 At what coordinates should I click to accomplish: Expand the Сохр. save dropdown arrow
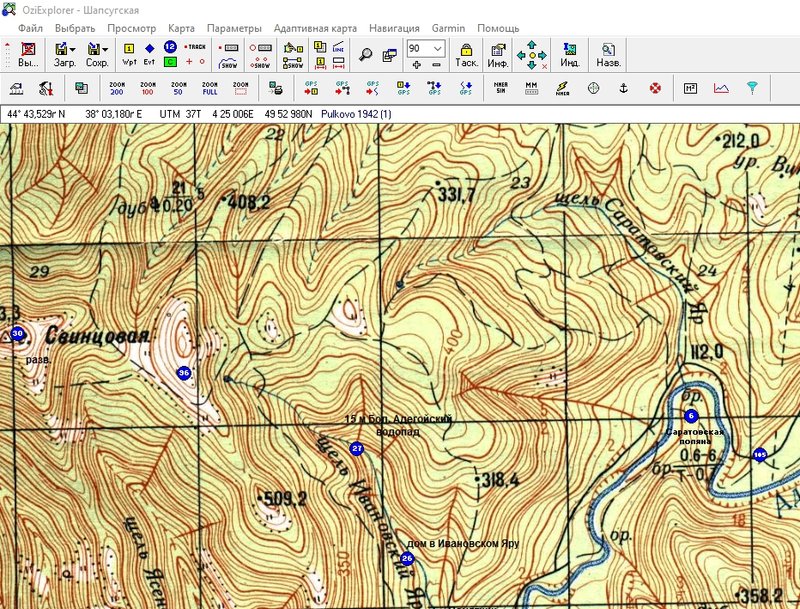pos(105,49)
